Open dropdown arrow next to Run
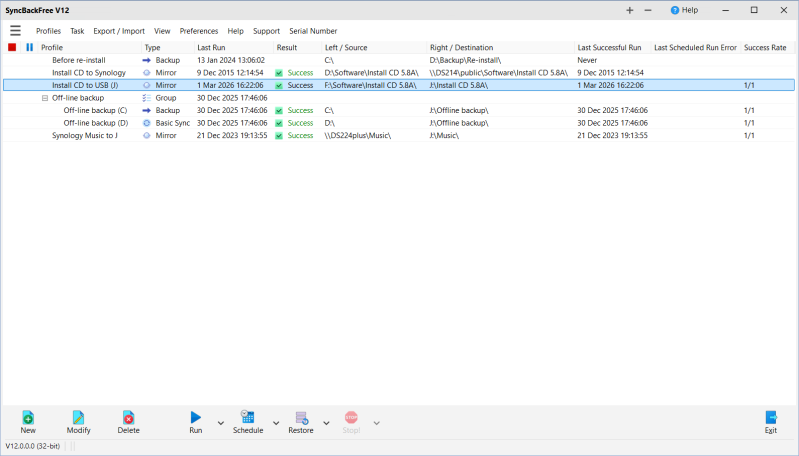This screenshot has height=456, width=799. pos(221,423)
